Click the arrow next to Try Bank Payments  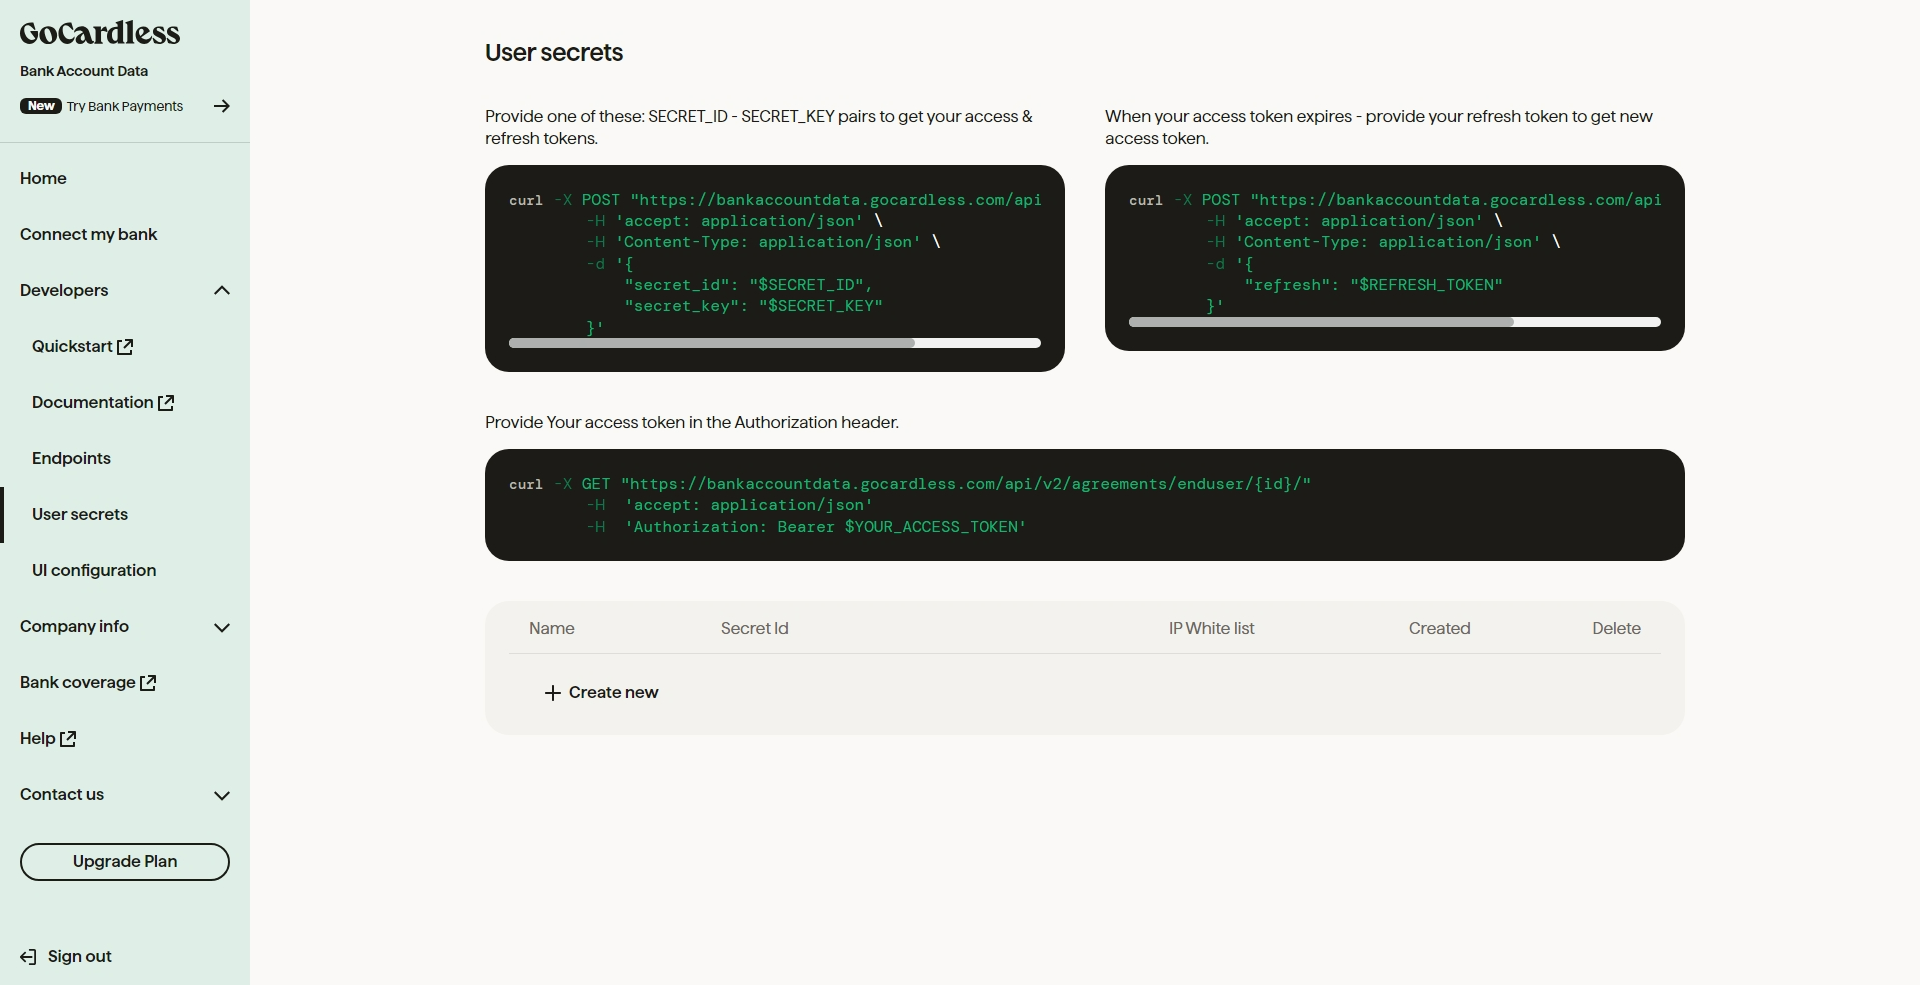point(222,106)
